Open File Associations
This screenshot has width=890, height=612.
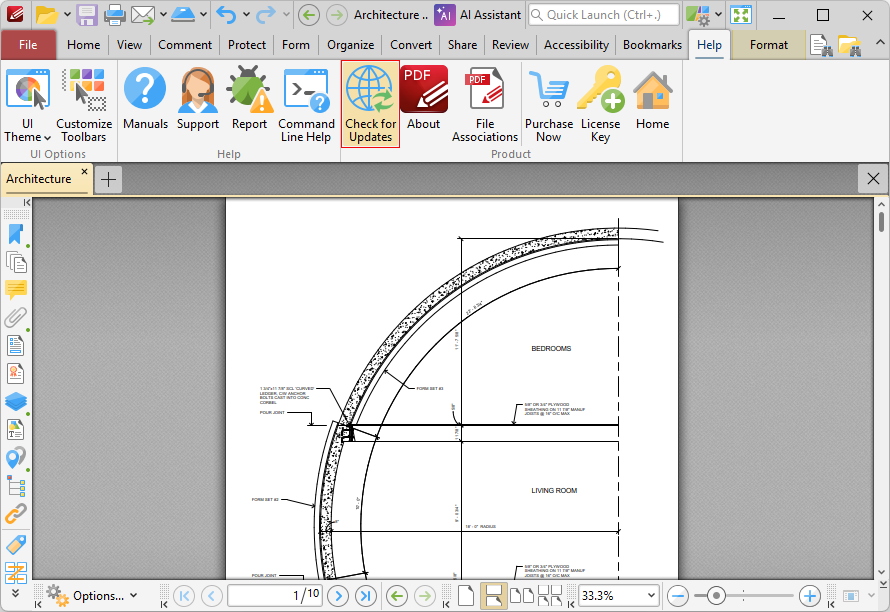coord(485,105)
